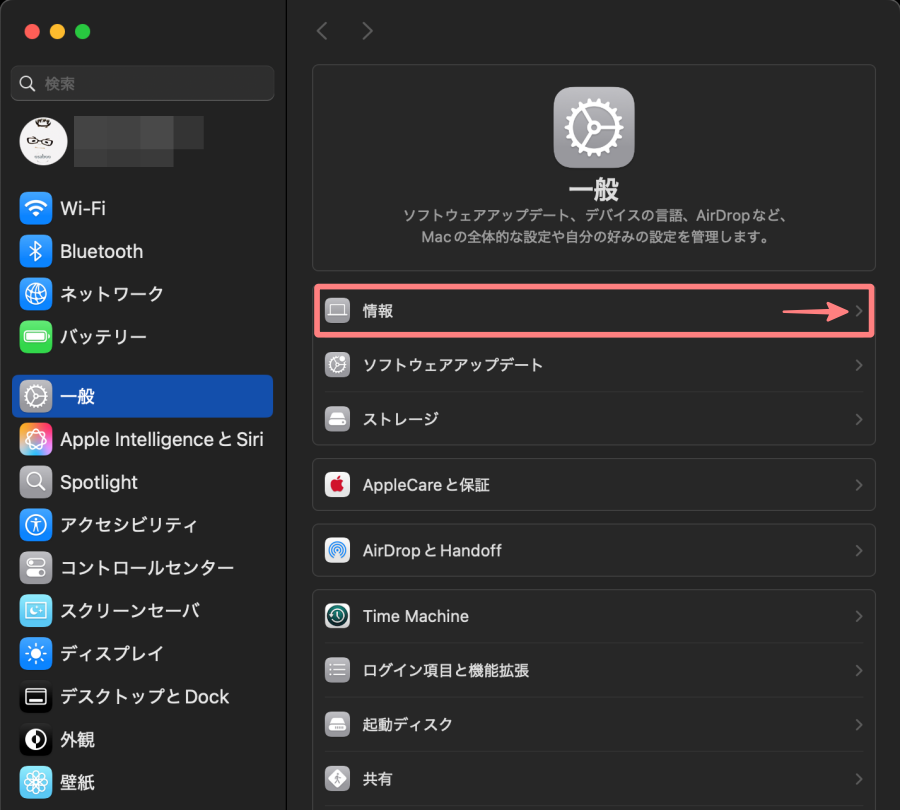The height and width of the screenshot is (810, 900).
Task: Click the ログイン項目と機能拡張 list icon
Action: click(338, 670)
